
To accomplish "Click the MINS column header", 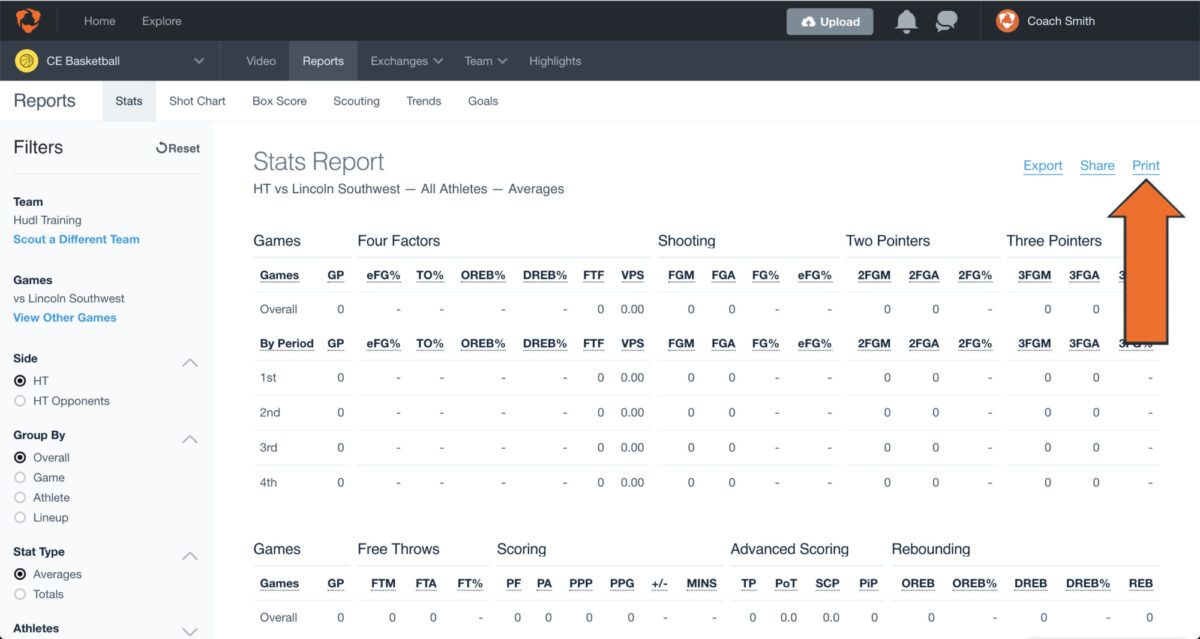I will [702, 584].
